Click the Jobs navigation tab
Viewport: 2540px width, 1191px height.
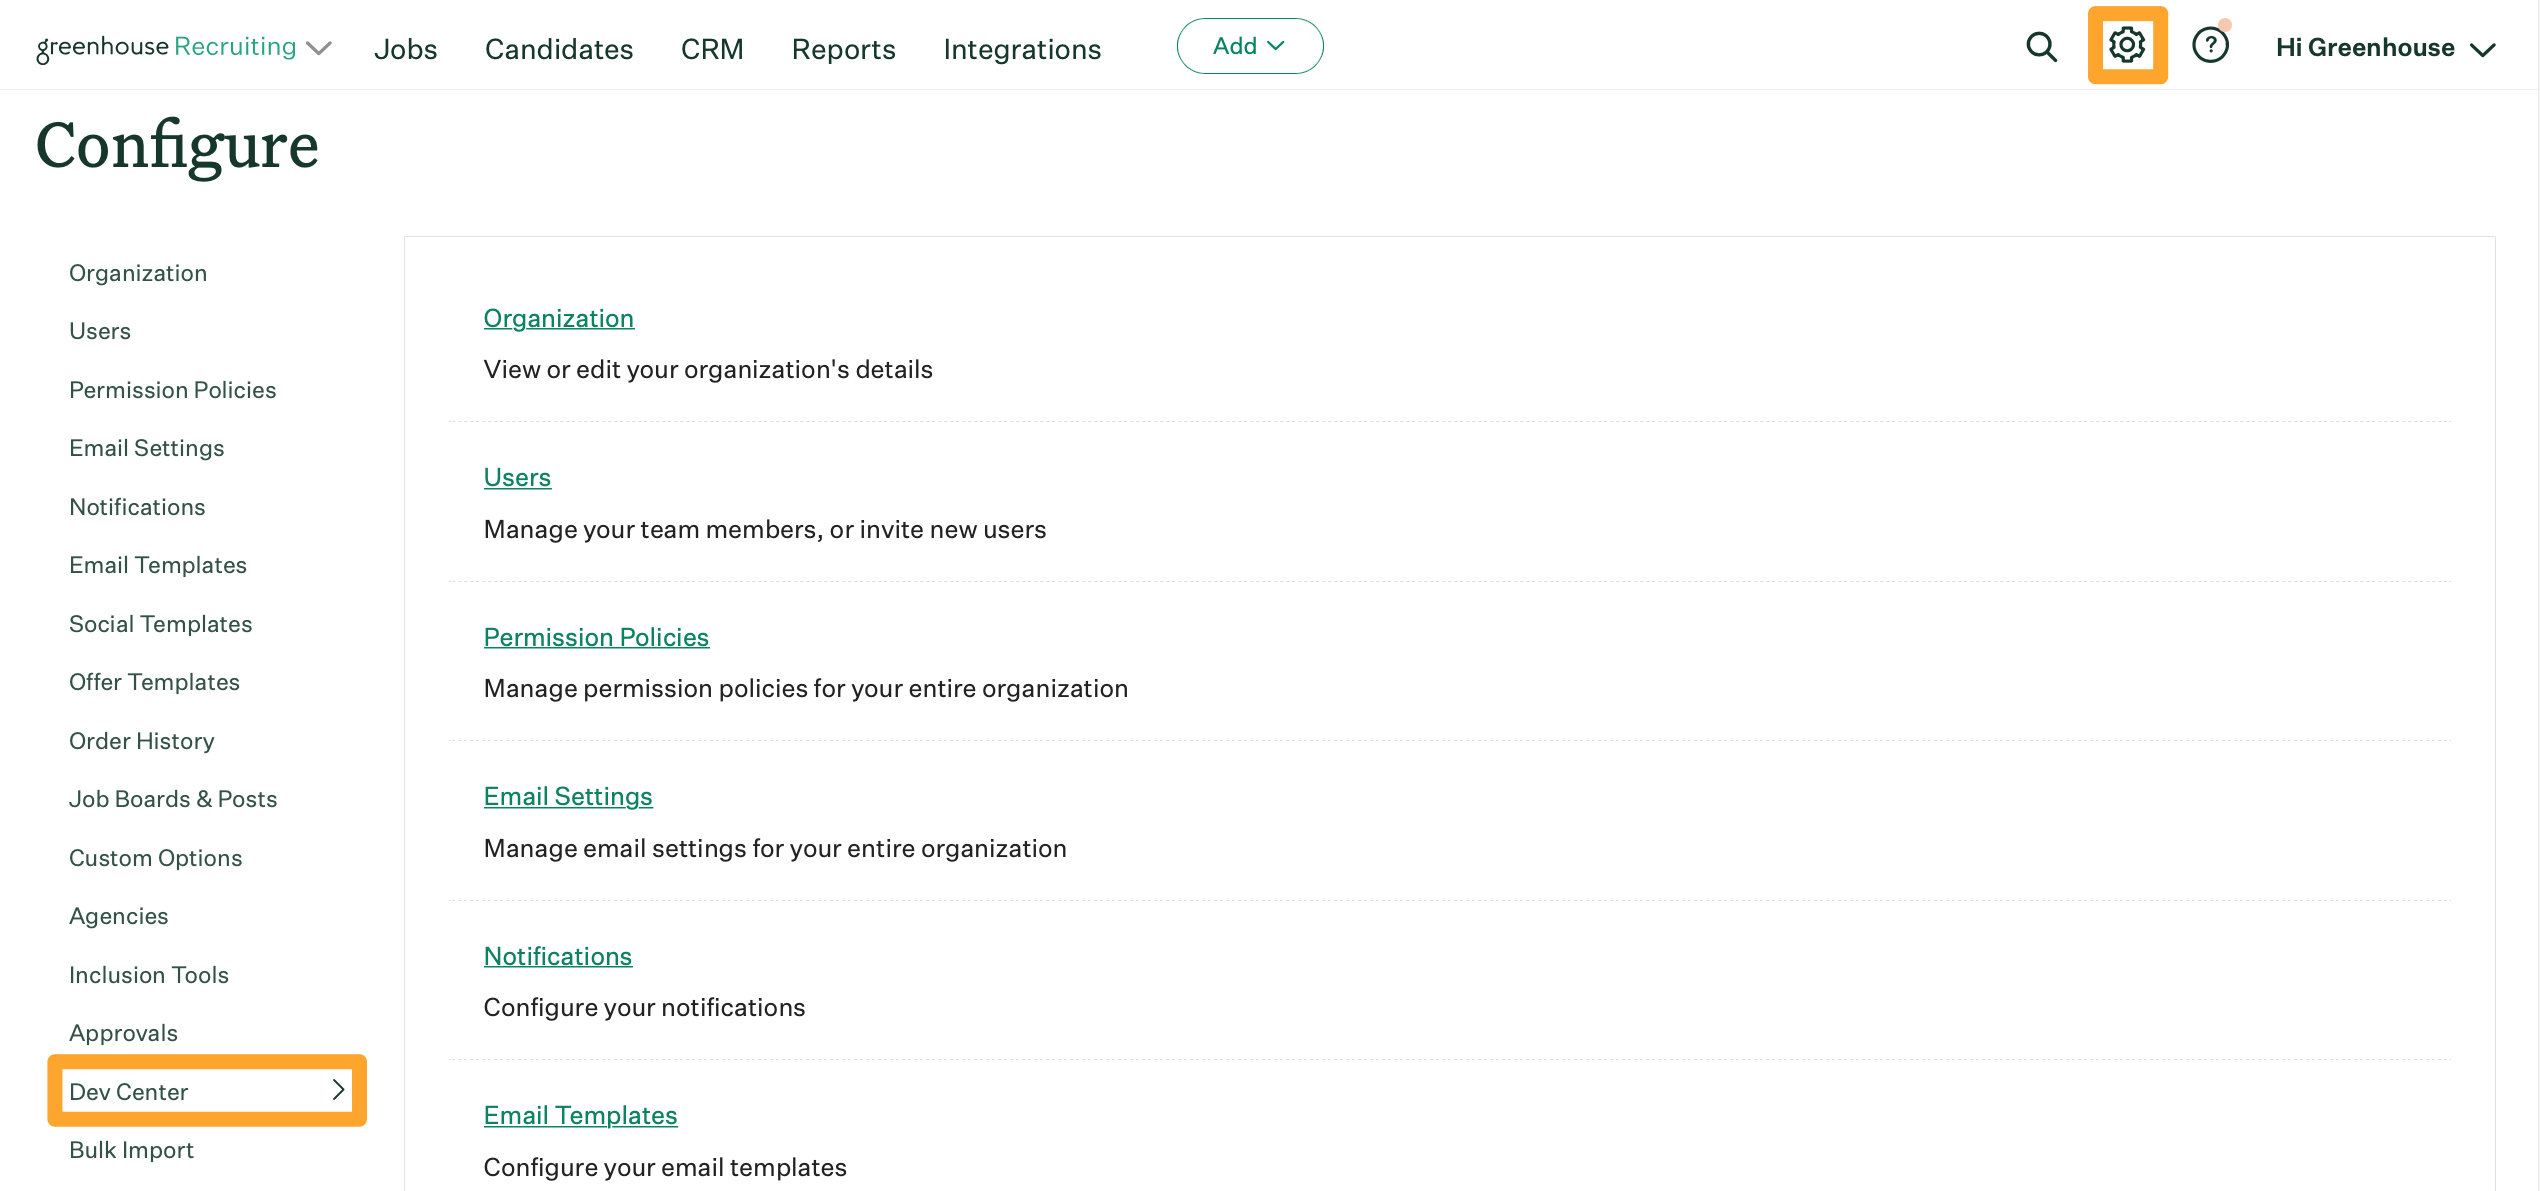(x=405, y=45)
